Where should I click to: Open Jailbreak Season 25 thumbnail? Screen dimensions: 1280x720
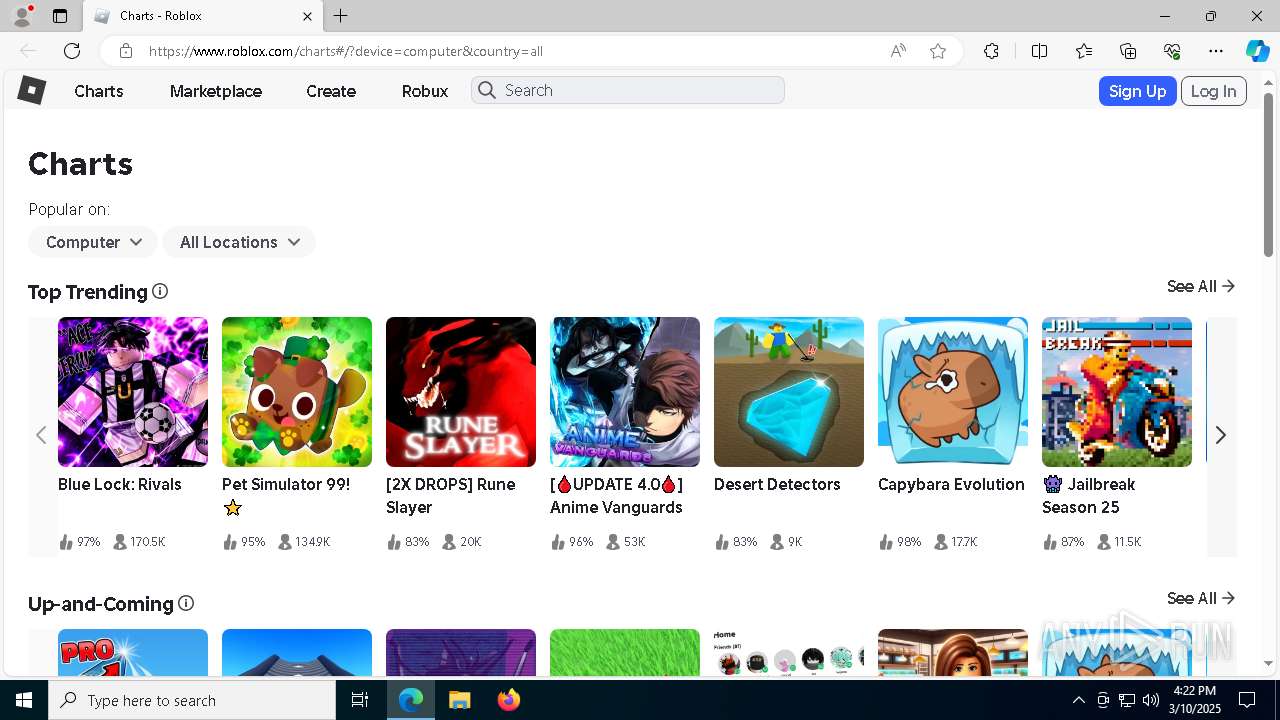point(1117,392)
